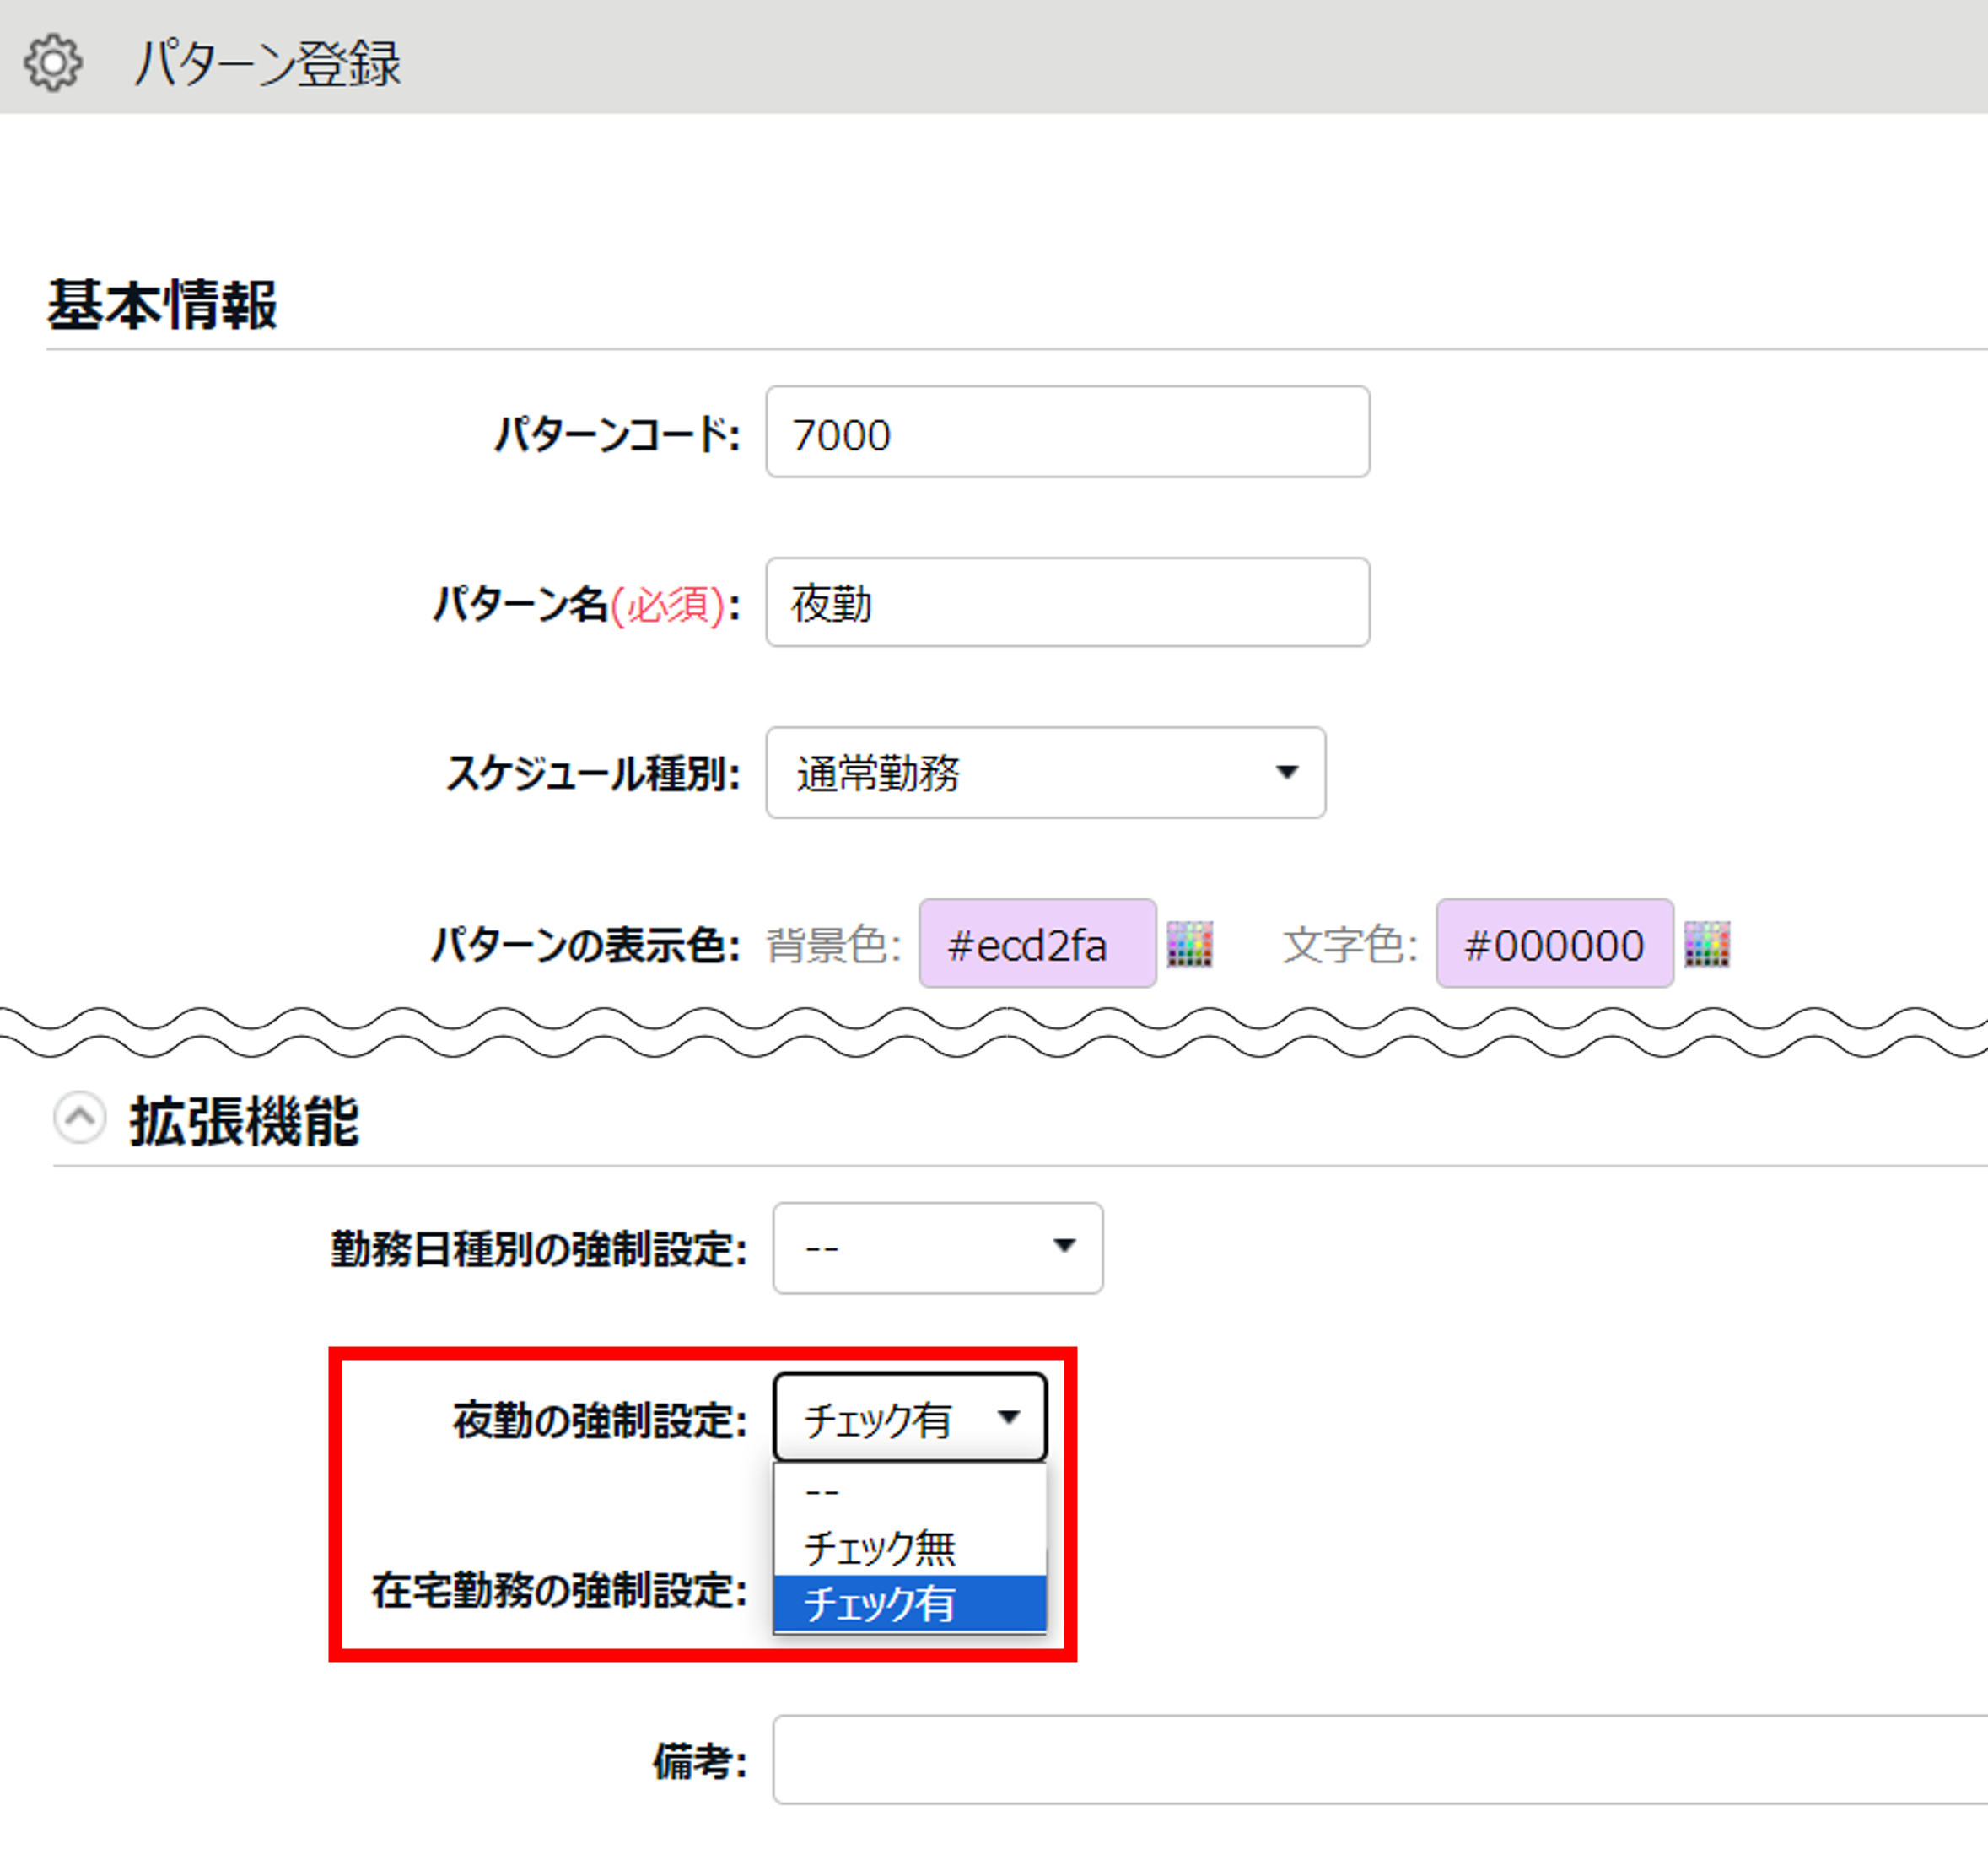
Task: Open the 勤務日種別の強制設定 dropdown
Action: (937, 1248)
